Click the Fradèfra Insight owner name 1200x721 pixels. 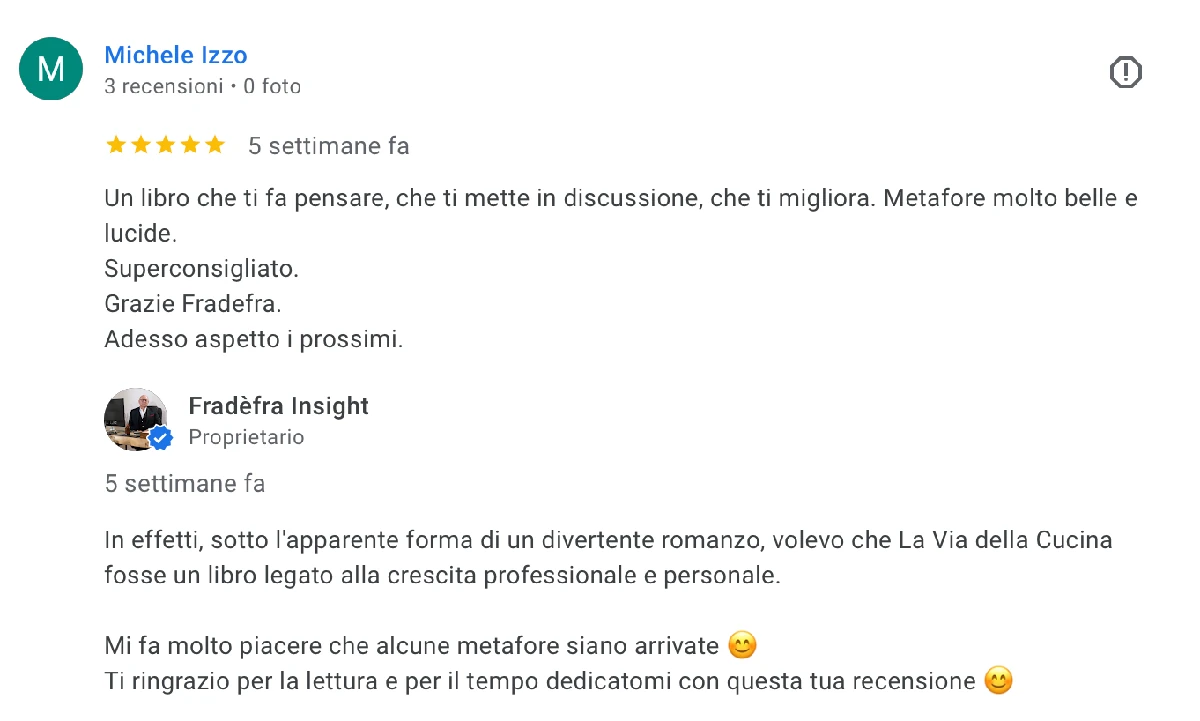[278, 406]
